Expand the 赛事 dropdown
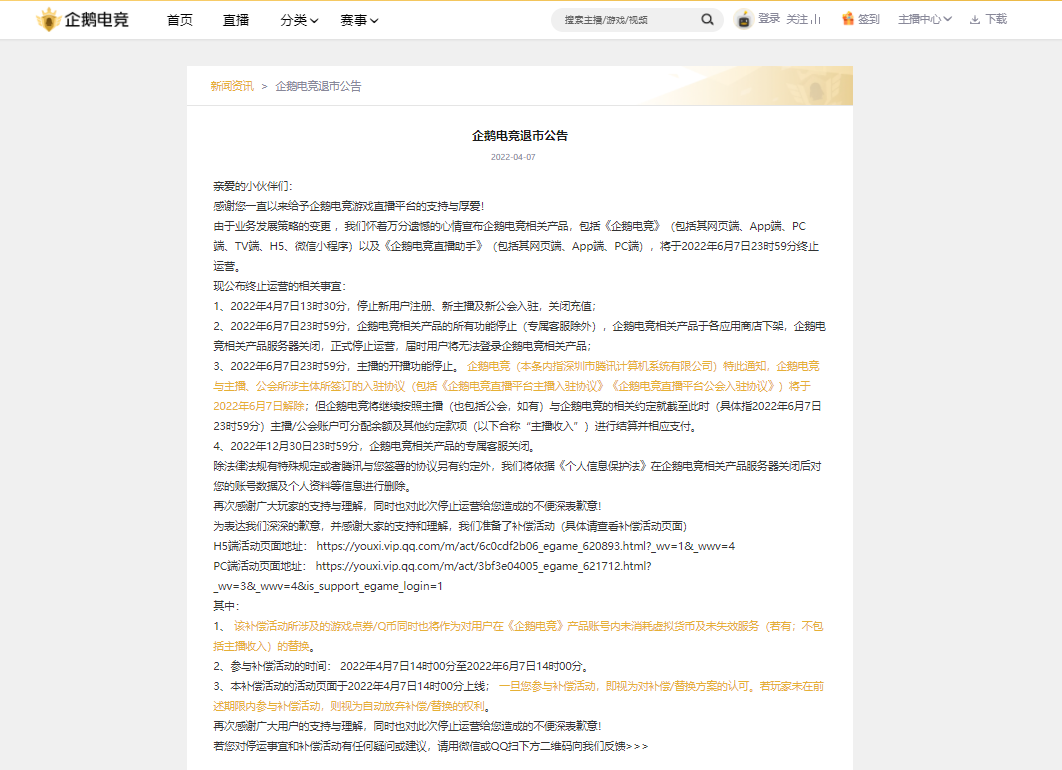This screenshot has height=770, width=1062. 360,19
